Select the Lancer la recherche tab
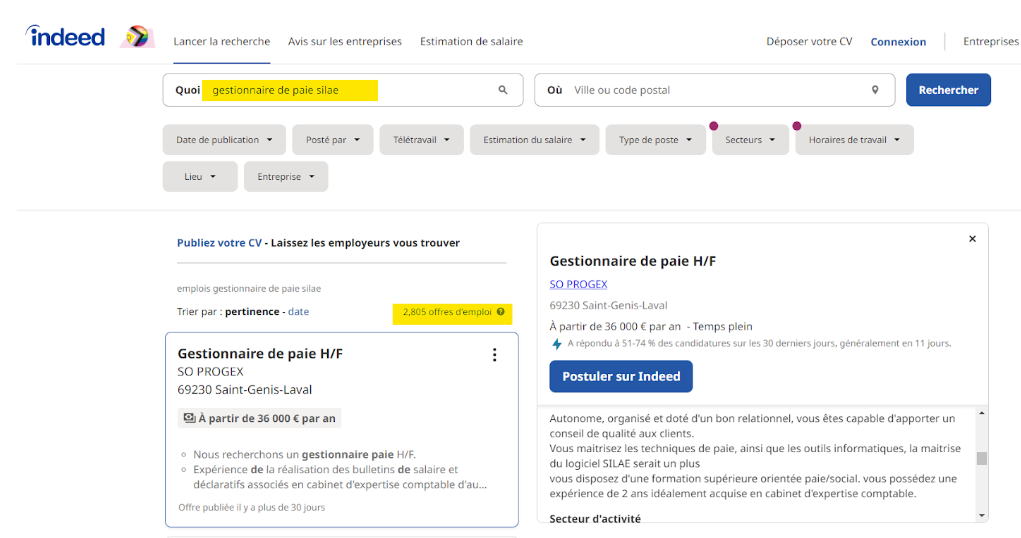 pos(221,41)
